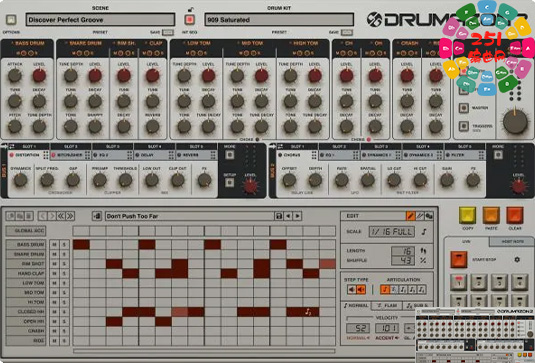Screen dimensions: 535x363
Task: Open effect menu for Bus 1 Bitcrusher slot
Action: click(x=88, y=155)
